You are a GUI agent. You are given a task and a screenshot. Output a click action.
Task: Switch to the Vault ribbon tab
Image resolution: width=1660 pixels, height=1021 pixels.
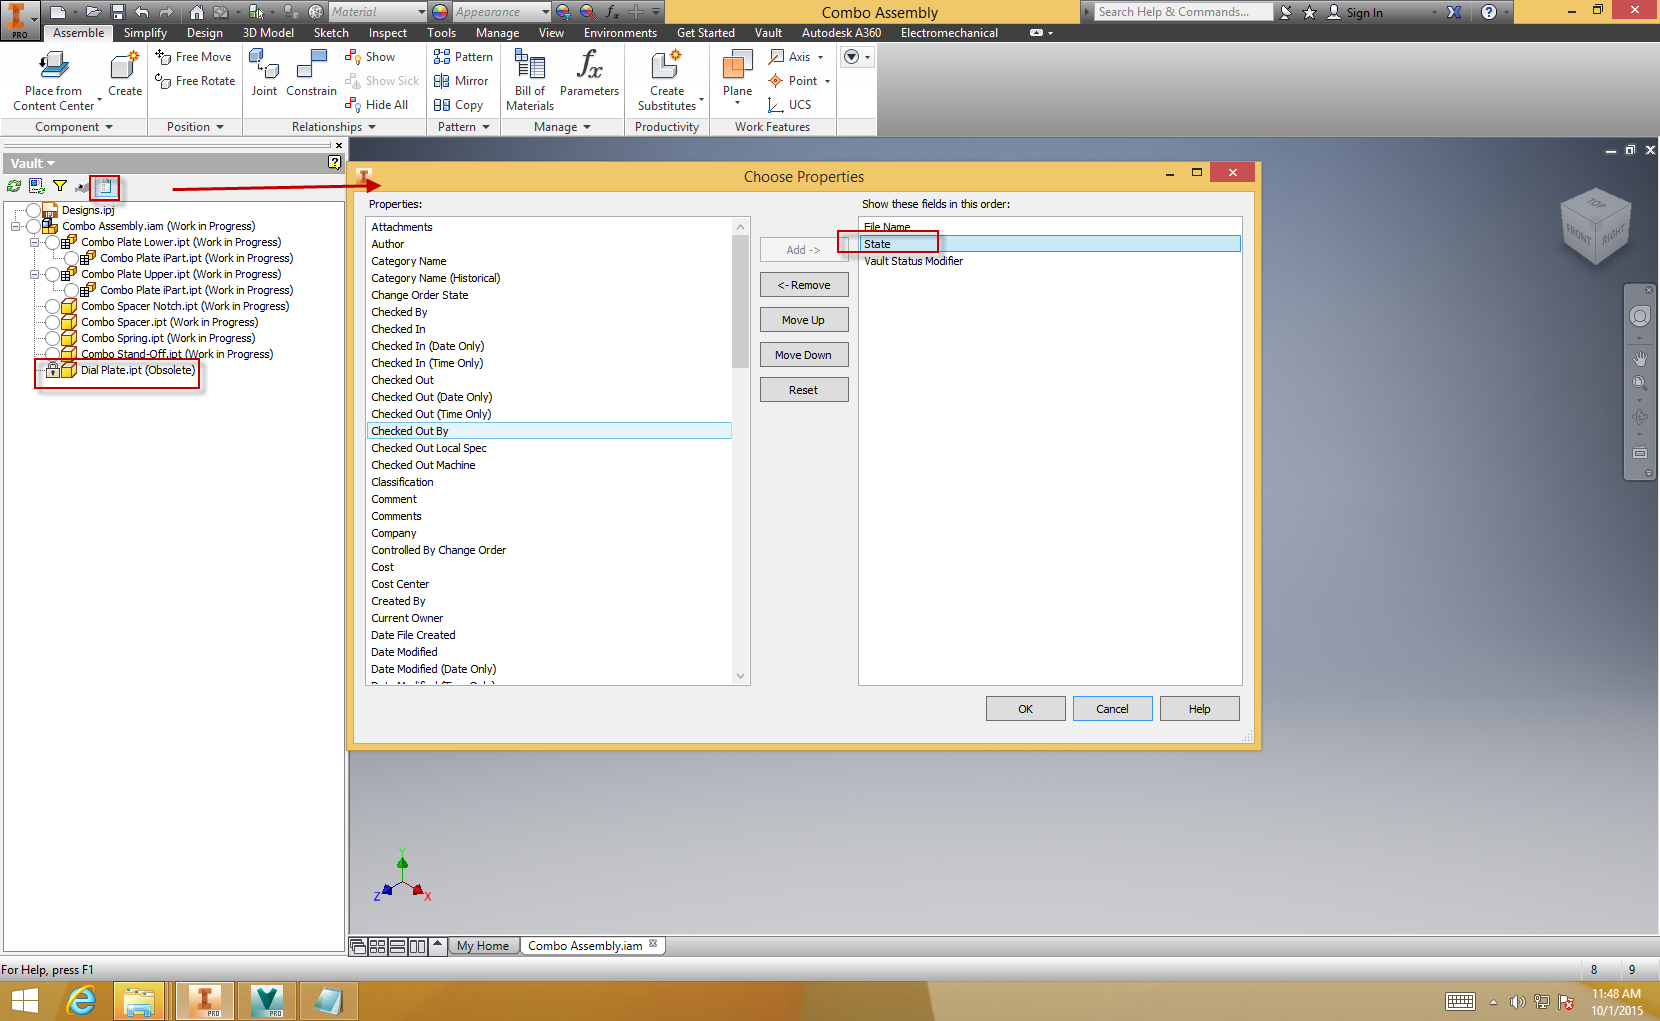(768, 32)
